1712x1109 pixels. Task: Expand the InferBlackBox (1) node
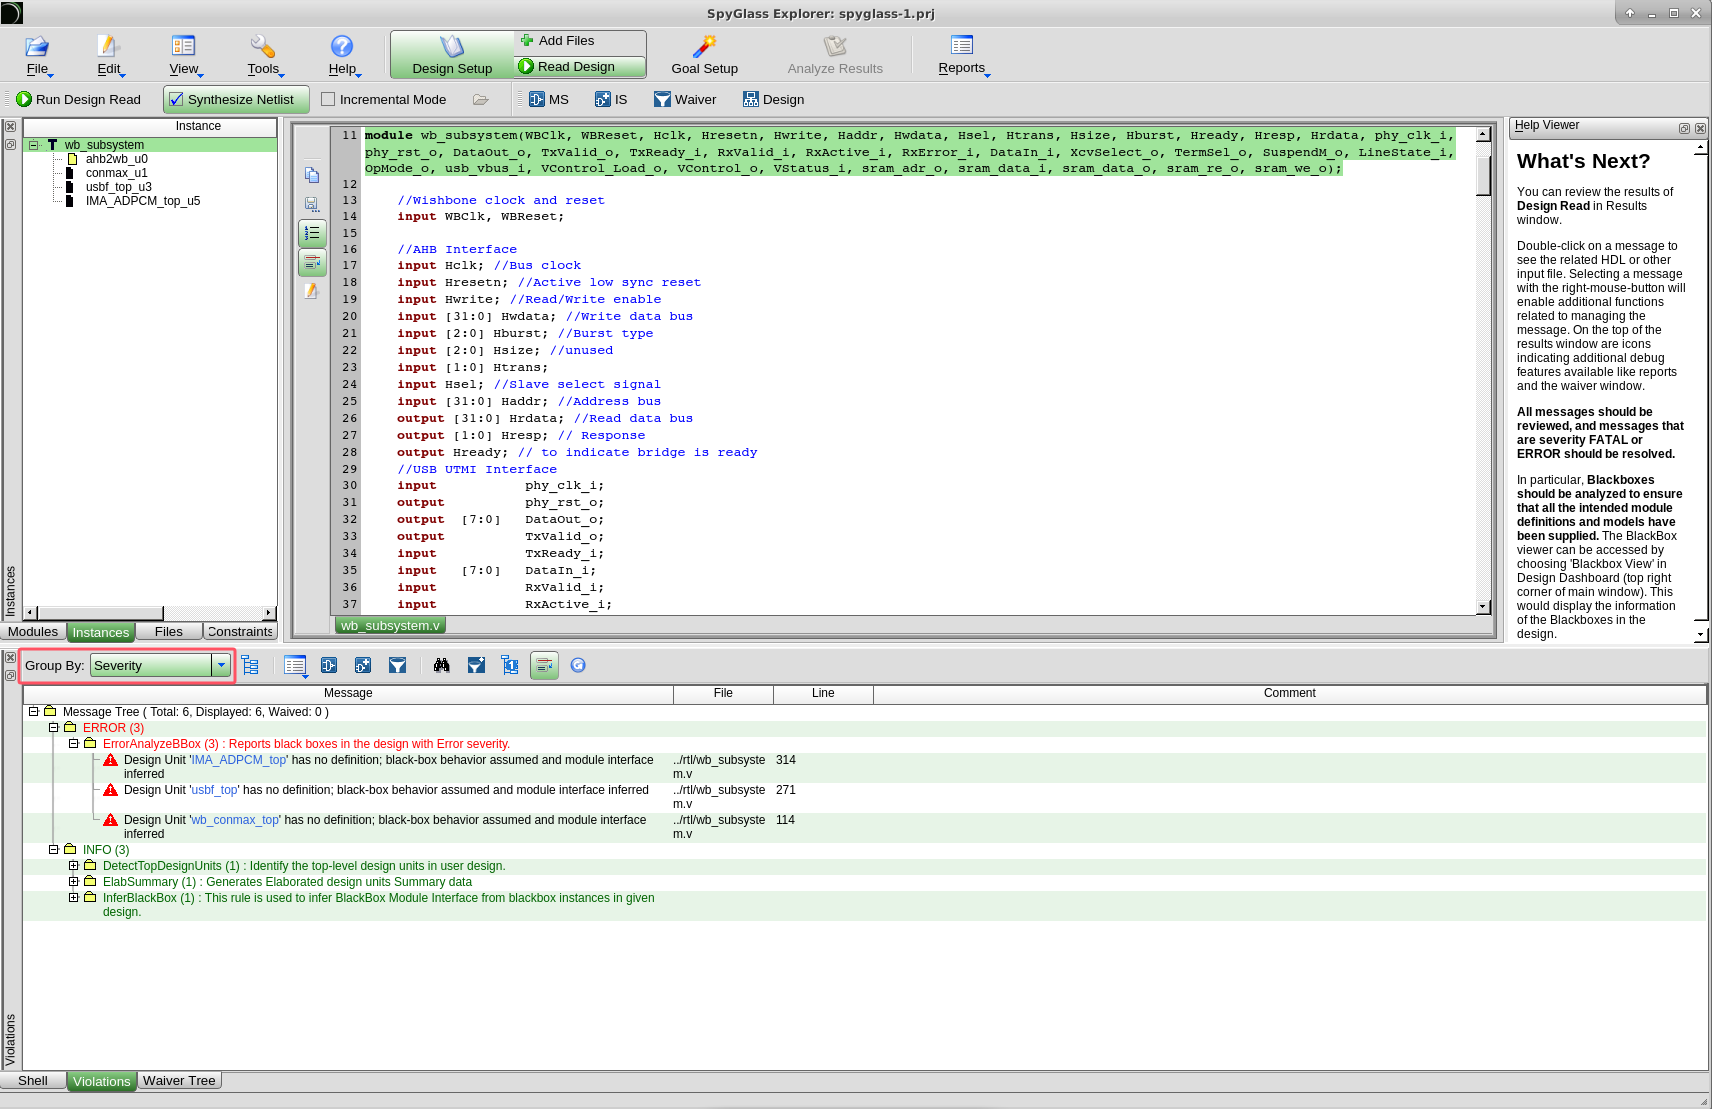[x=73, y=898]
